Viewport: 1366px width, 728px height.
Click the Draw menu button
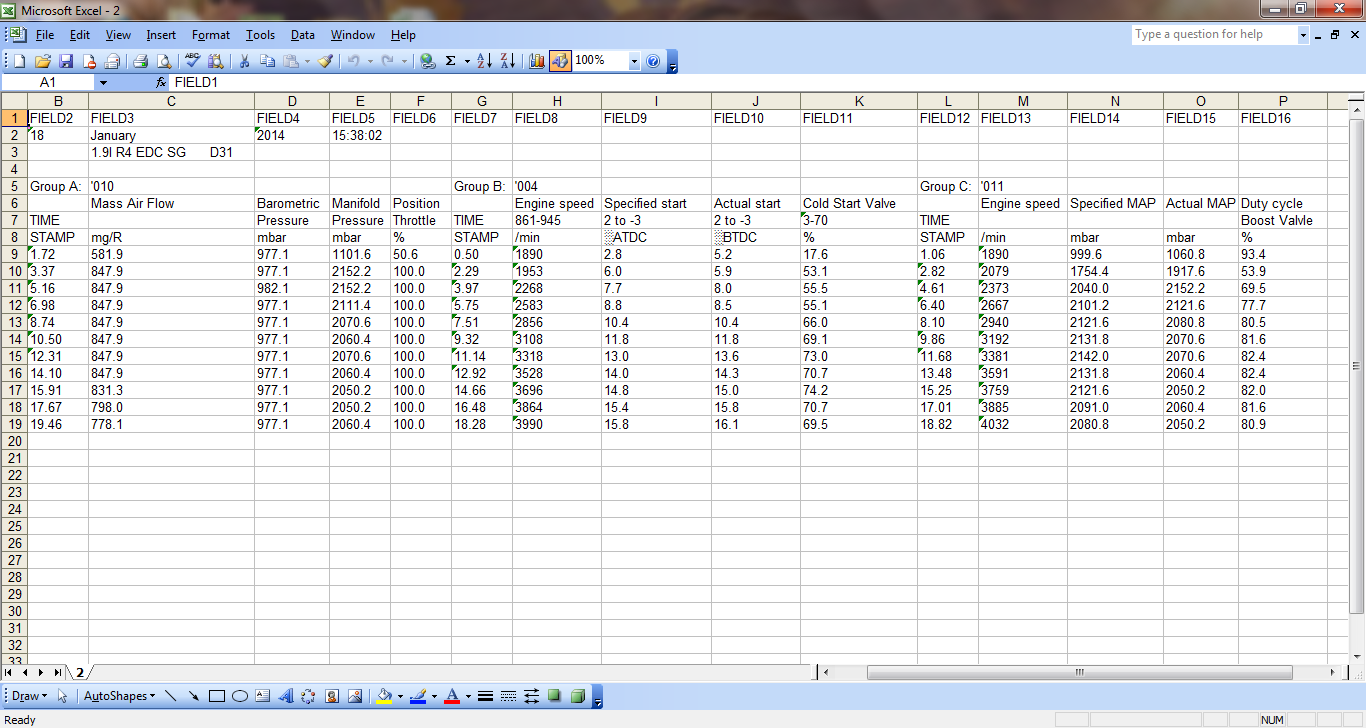[29, 696]
